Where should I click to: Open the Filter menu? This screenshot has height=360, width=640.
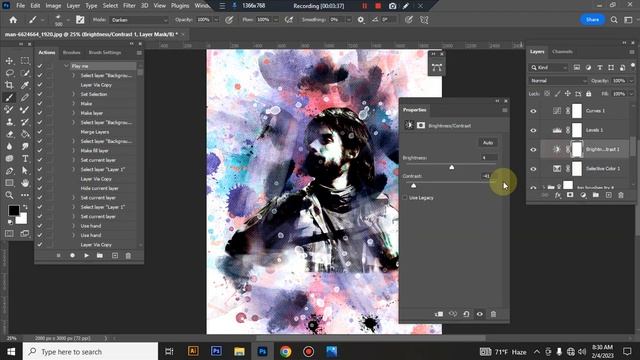tap(129, 6)
